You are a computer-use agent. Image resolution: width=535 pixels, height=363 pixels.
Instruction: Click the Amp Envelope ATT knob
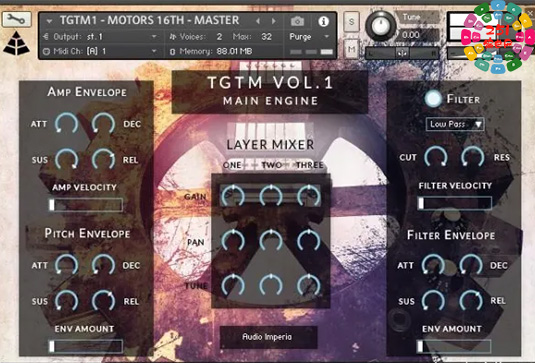tap(67, 123)
